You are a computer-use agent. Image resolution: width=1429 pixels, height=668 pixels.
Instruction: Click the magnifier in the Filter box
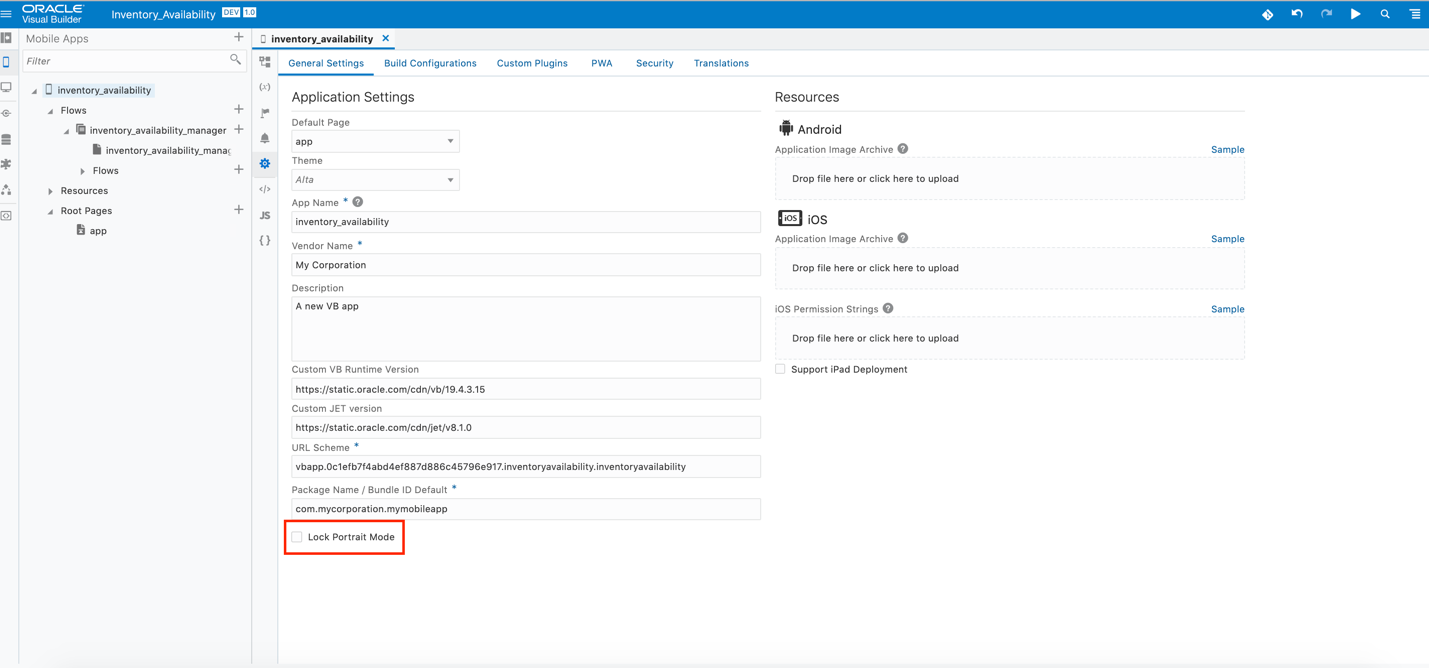click(236, 60)
